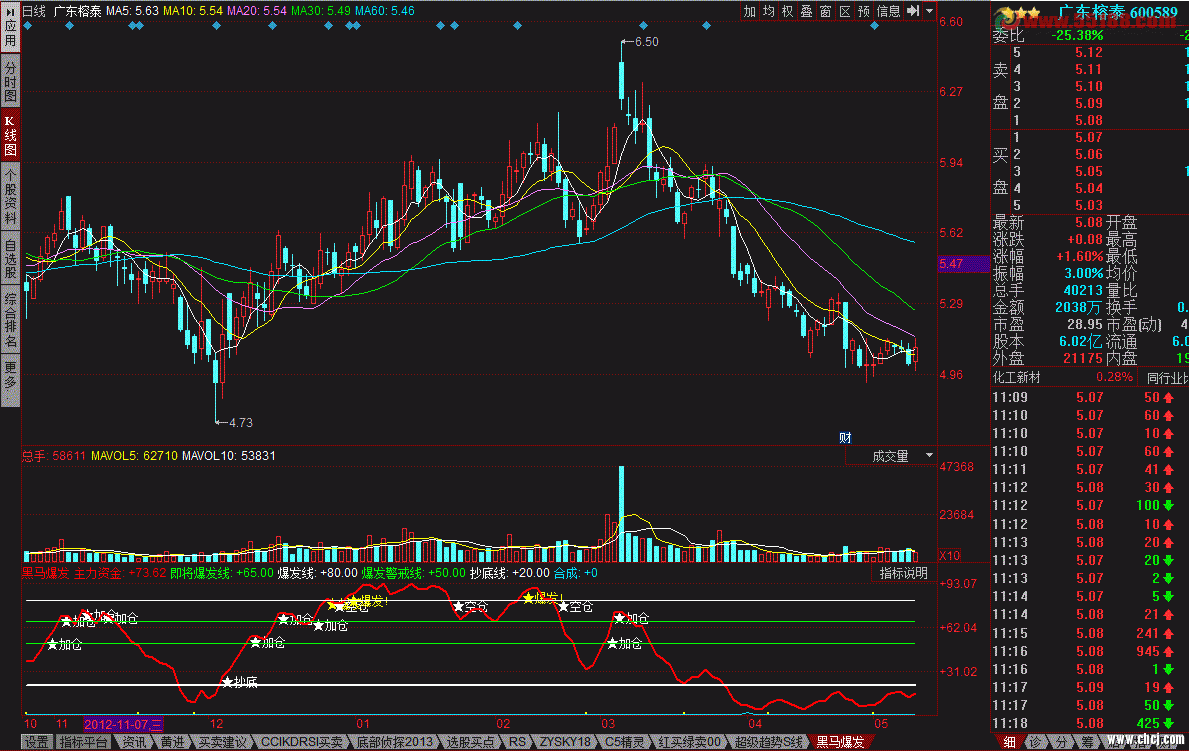Toggle the 均 moving average button
Viewport: 1189px width, 751px height.
(768, 11)
